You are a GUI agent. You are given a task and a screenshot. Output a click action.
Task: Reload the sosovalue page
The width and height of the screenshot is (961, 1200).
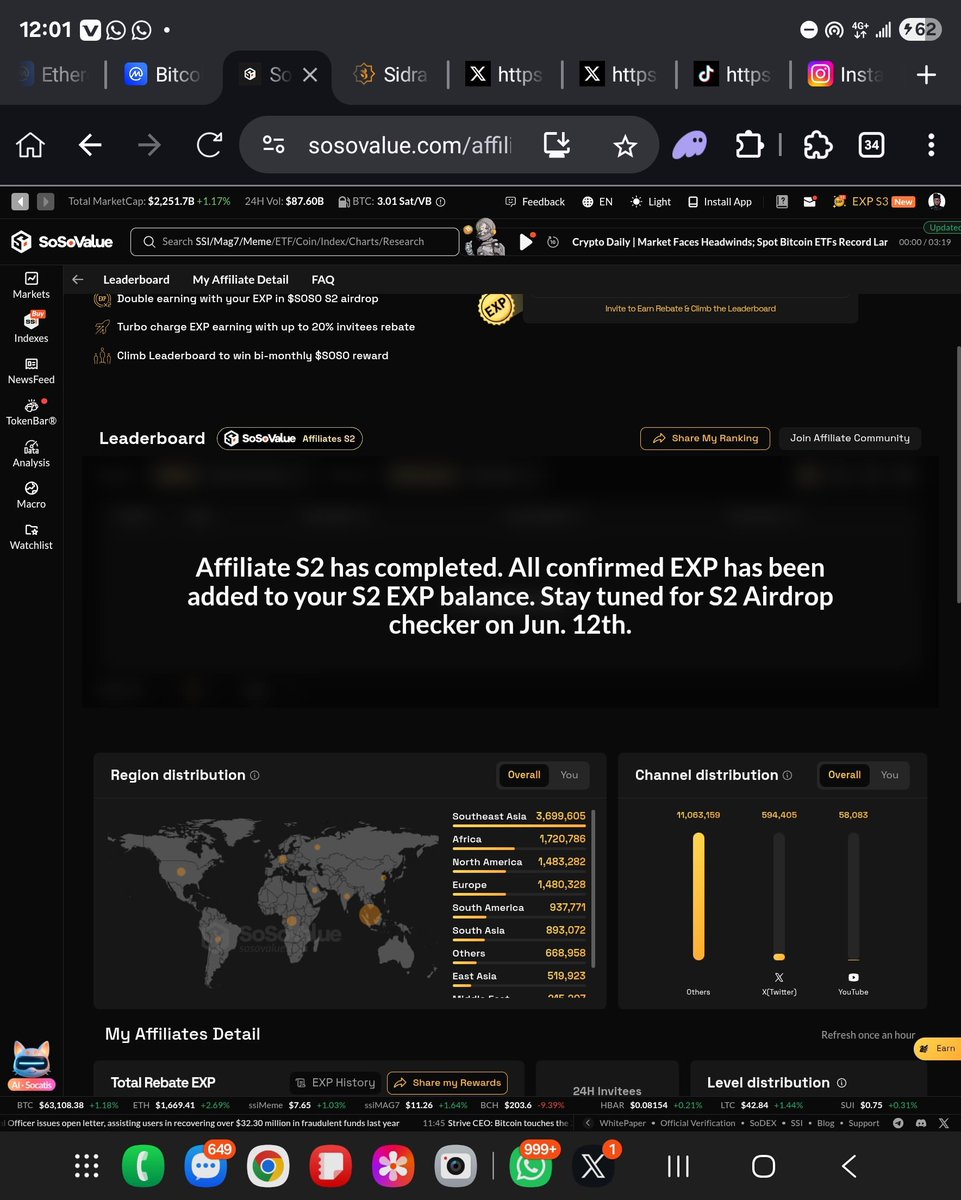(x=209, y=146)
